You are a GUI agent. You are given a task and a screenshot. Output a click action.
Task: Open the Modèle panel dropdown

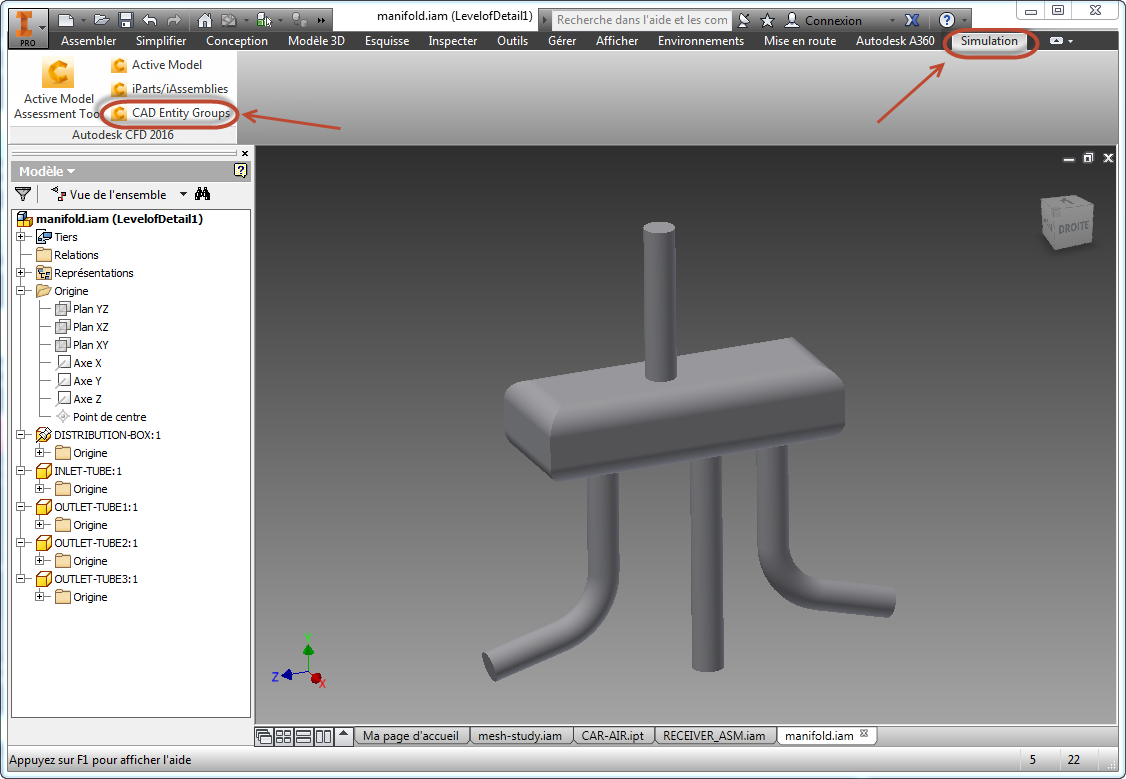47,172
